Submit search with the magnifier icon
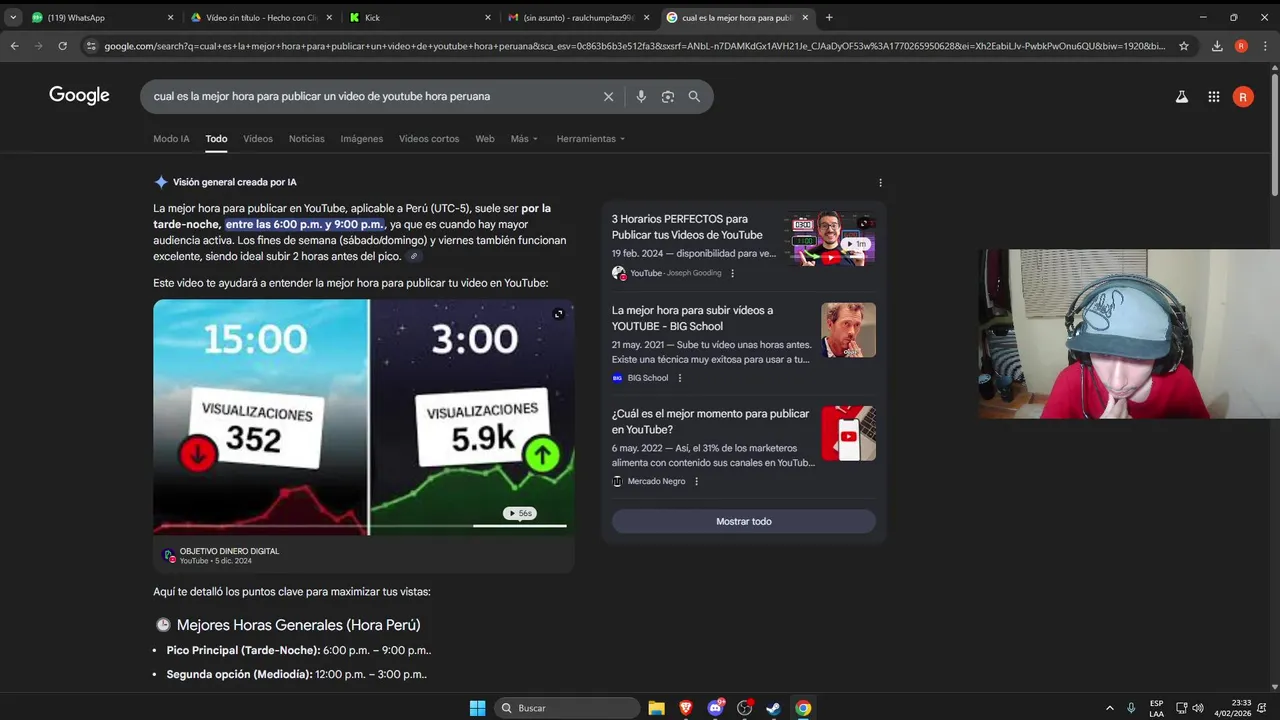This screenshot has height=720, width=1280. (694, 97)
